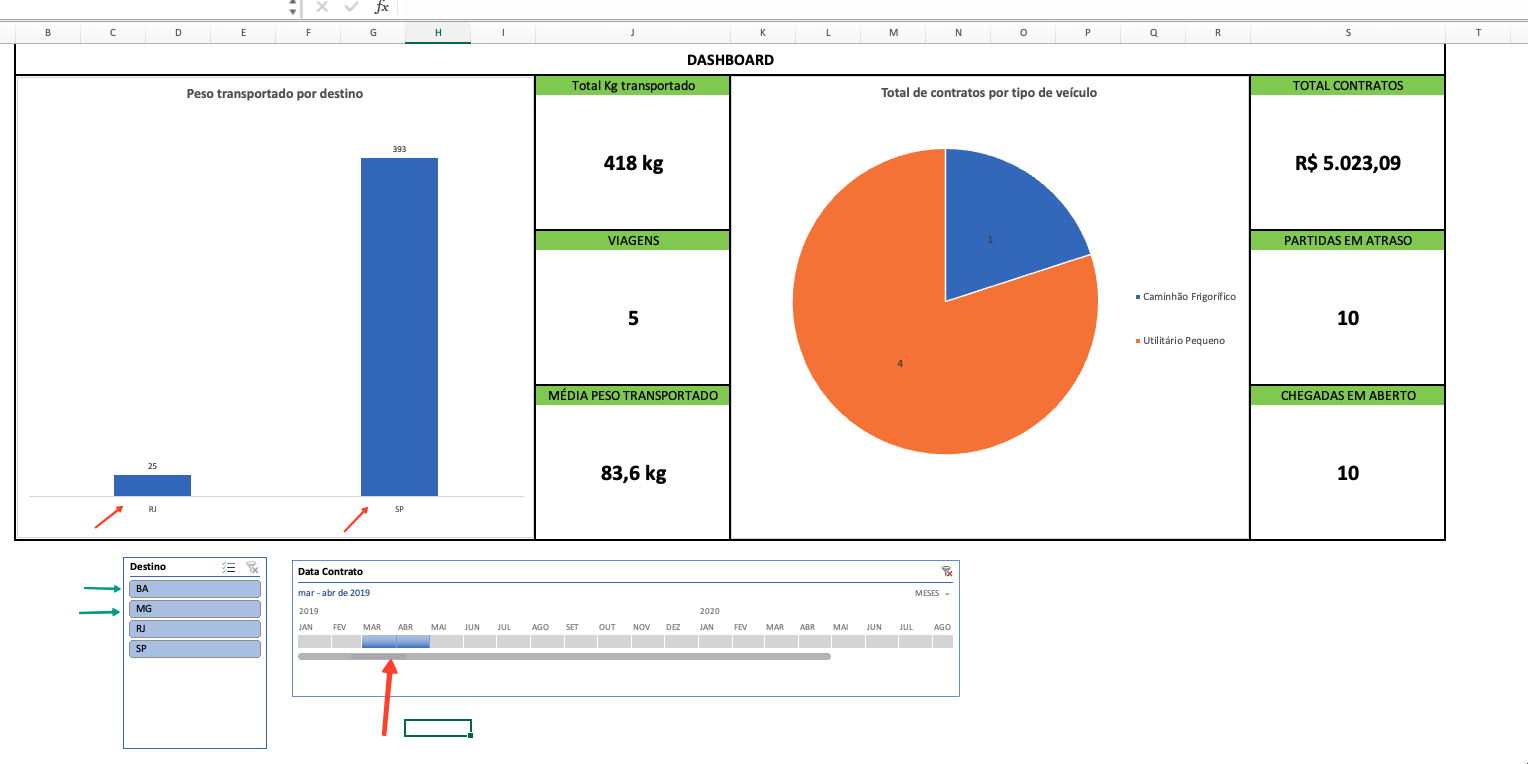Select the AGO 2019 segment on the timeline
The width and height of the screenshot is (1528, 764).
pos(547,641)
